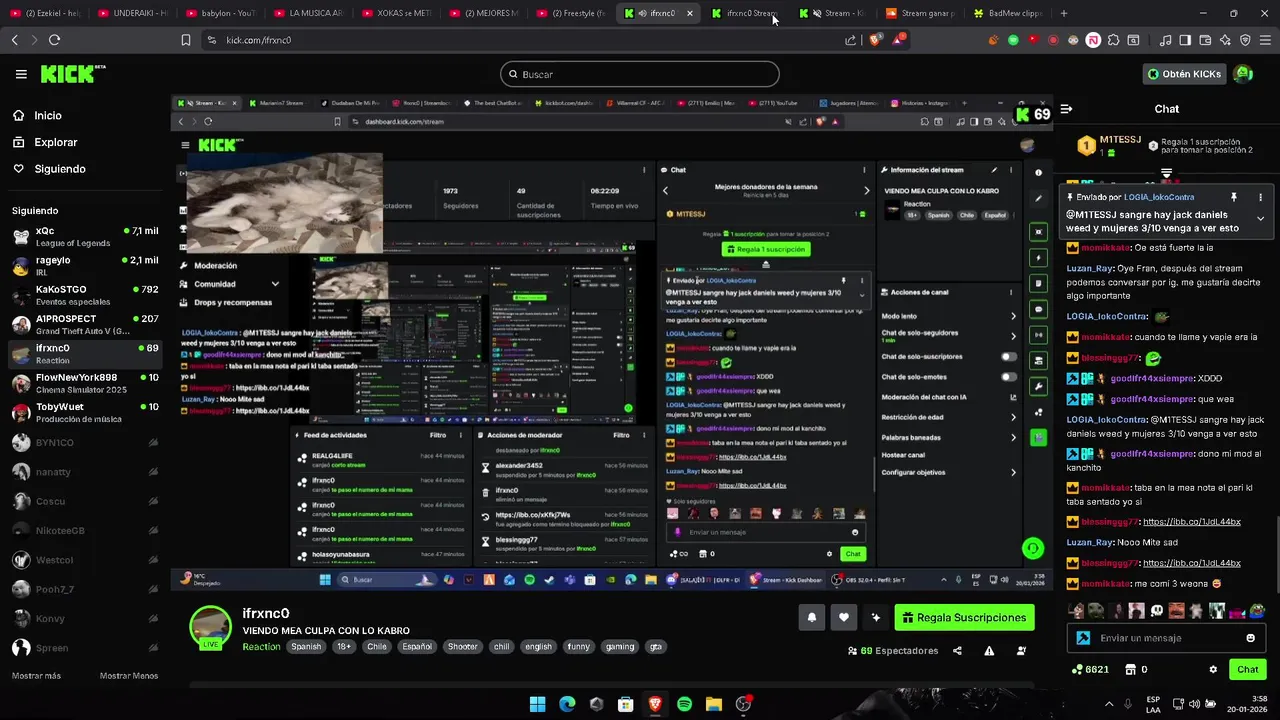The width and height of the screenshot is (1280, 720).
Task: Open a new browser tab
Action: tap(1063, 13)
